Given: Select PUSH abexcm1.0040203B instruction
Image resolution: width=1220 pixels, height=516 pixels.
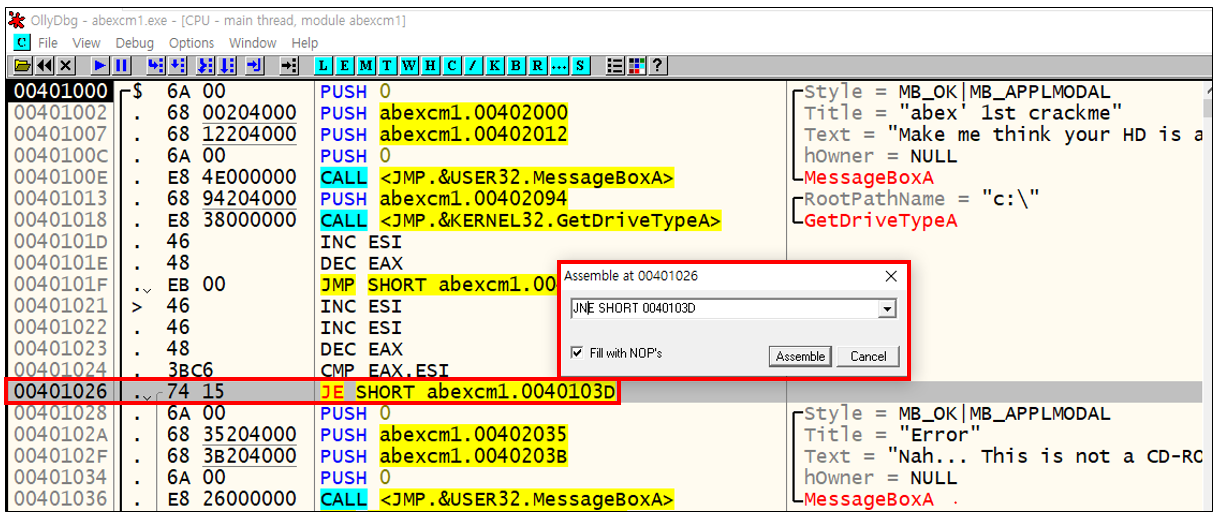Looking at the screenshot, I should click(x=444, y=456).
